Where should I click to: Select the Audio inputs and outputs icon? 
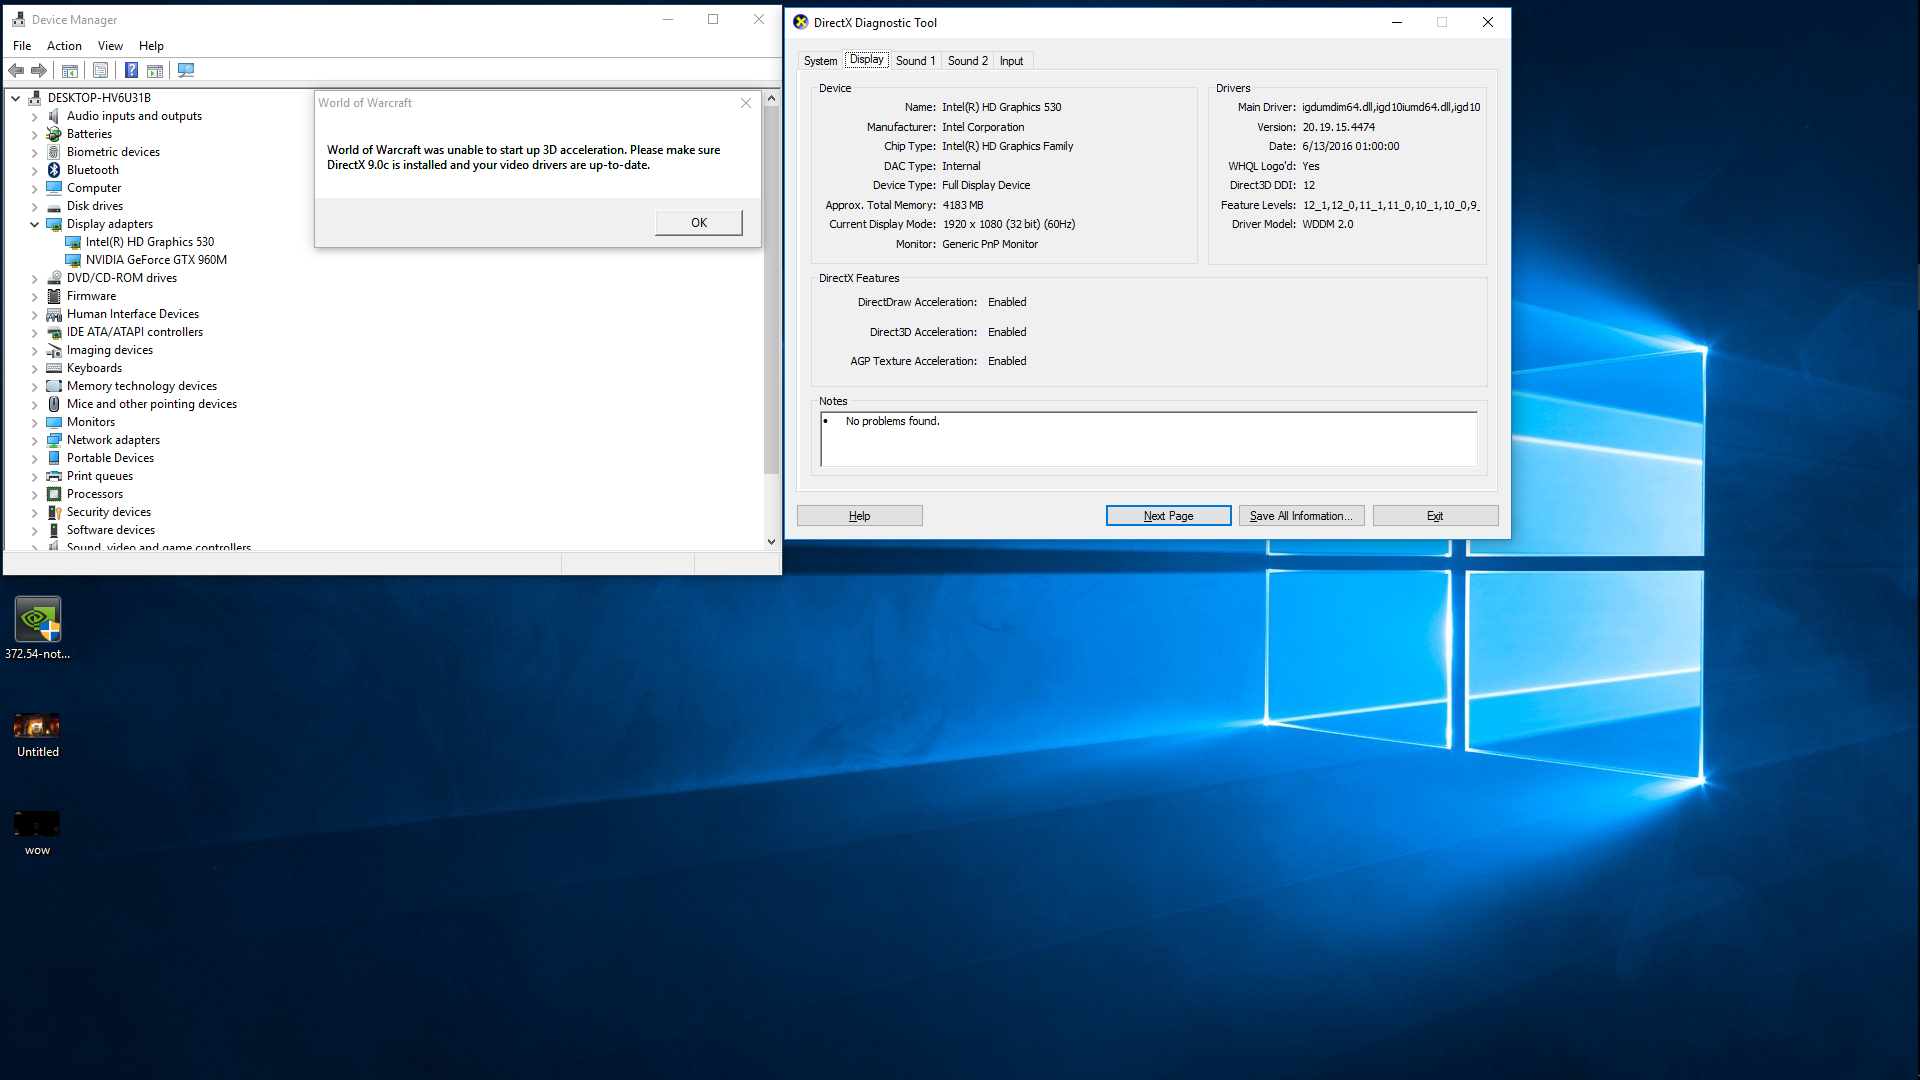[54, 116]
